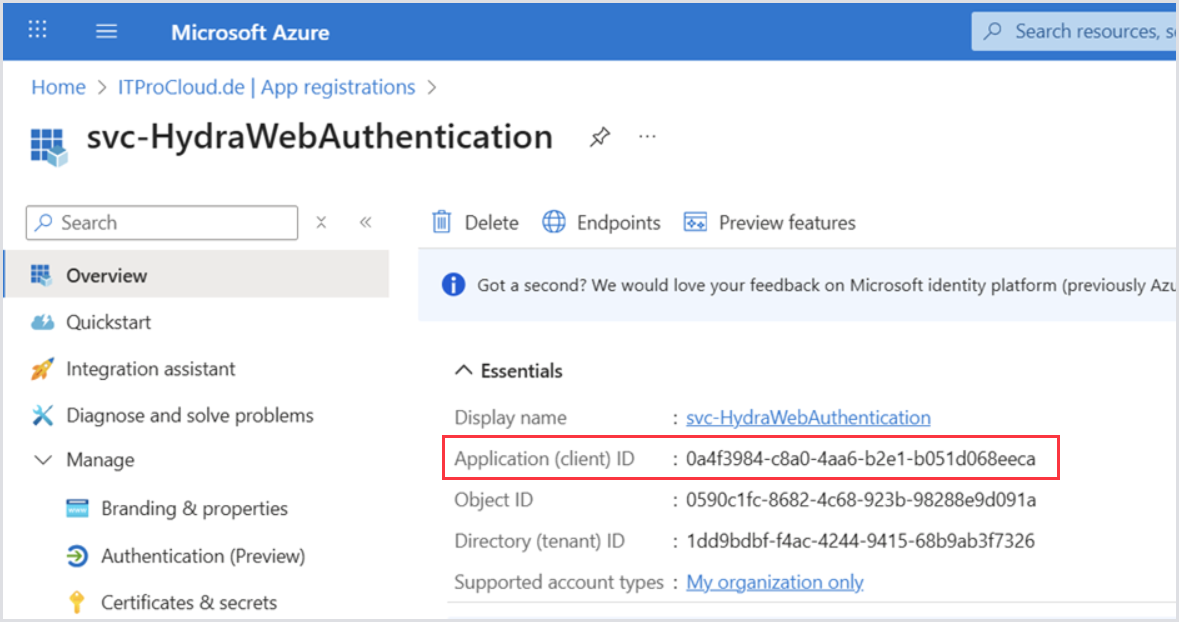Collapse the Essentials section
This screenshot has height=622, width=1179.
tap(463, 371)
